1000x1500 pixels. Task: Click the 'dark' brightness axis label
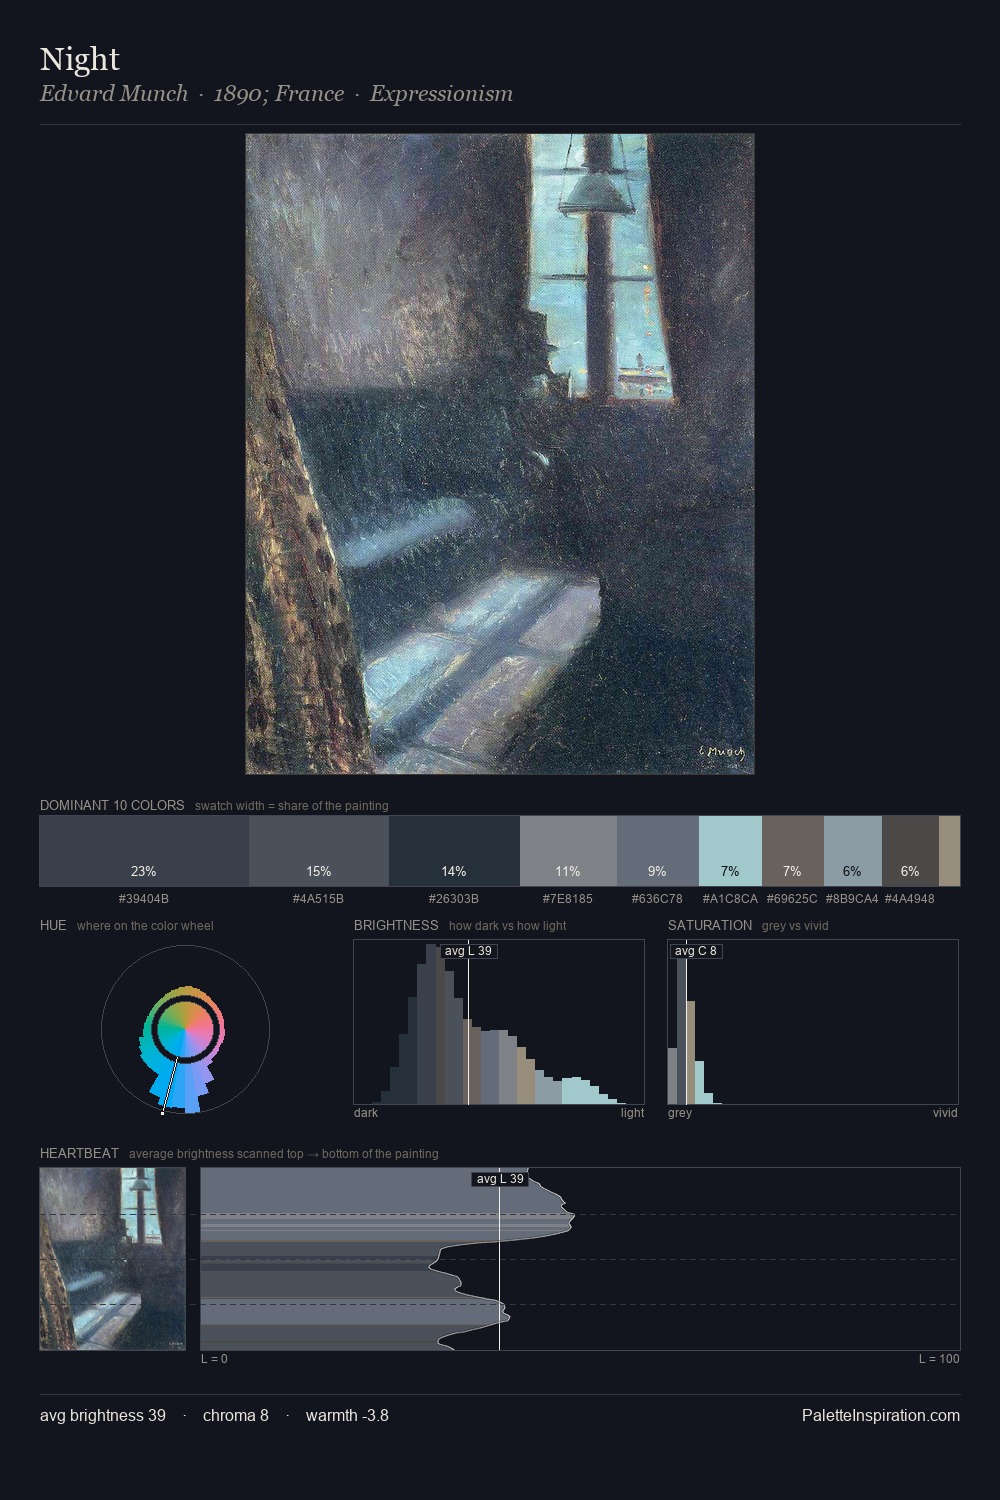[366, 1113]
